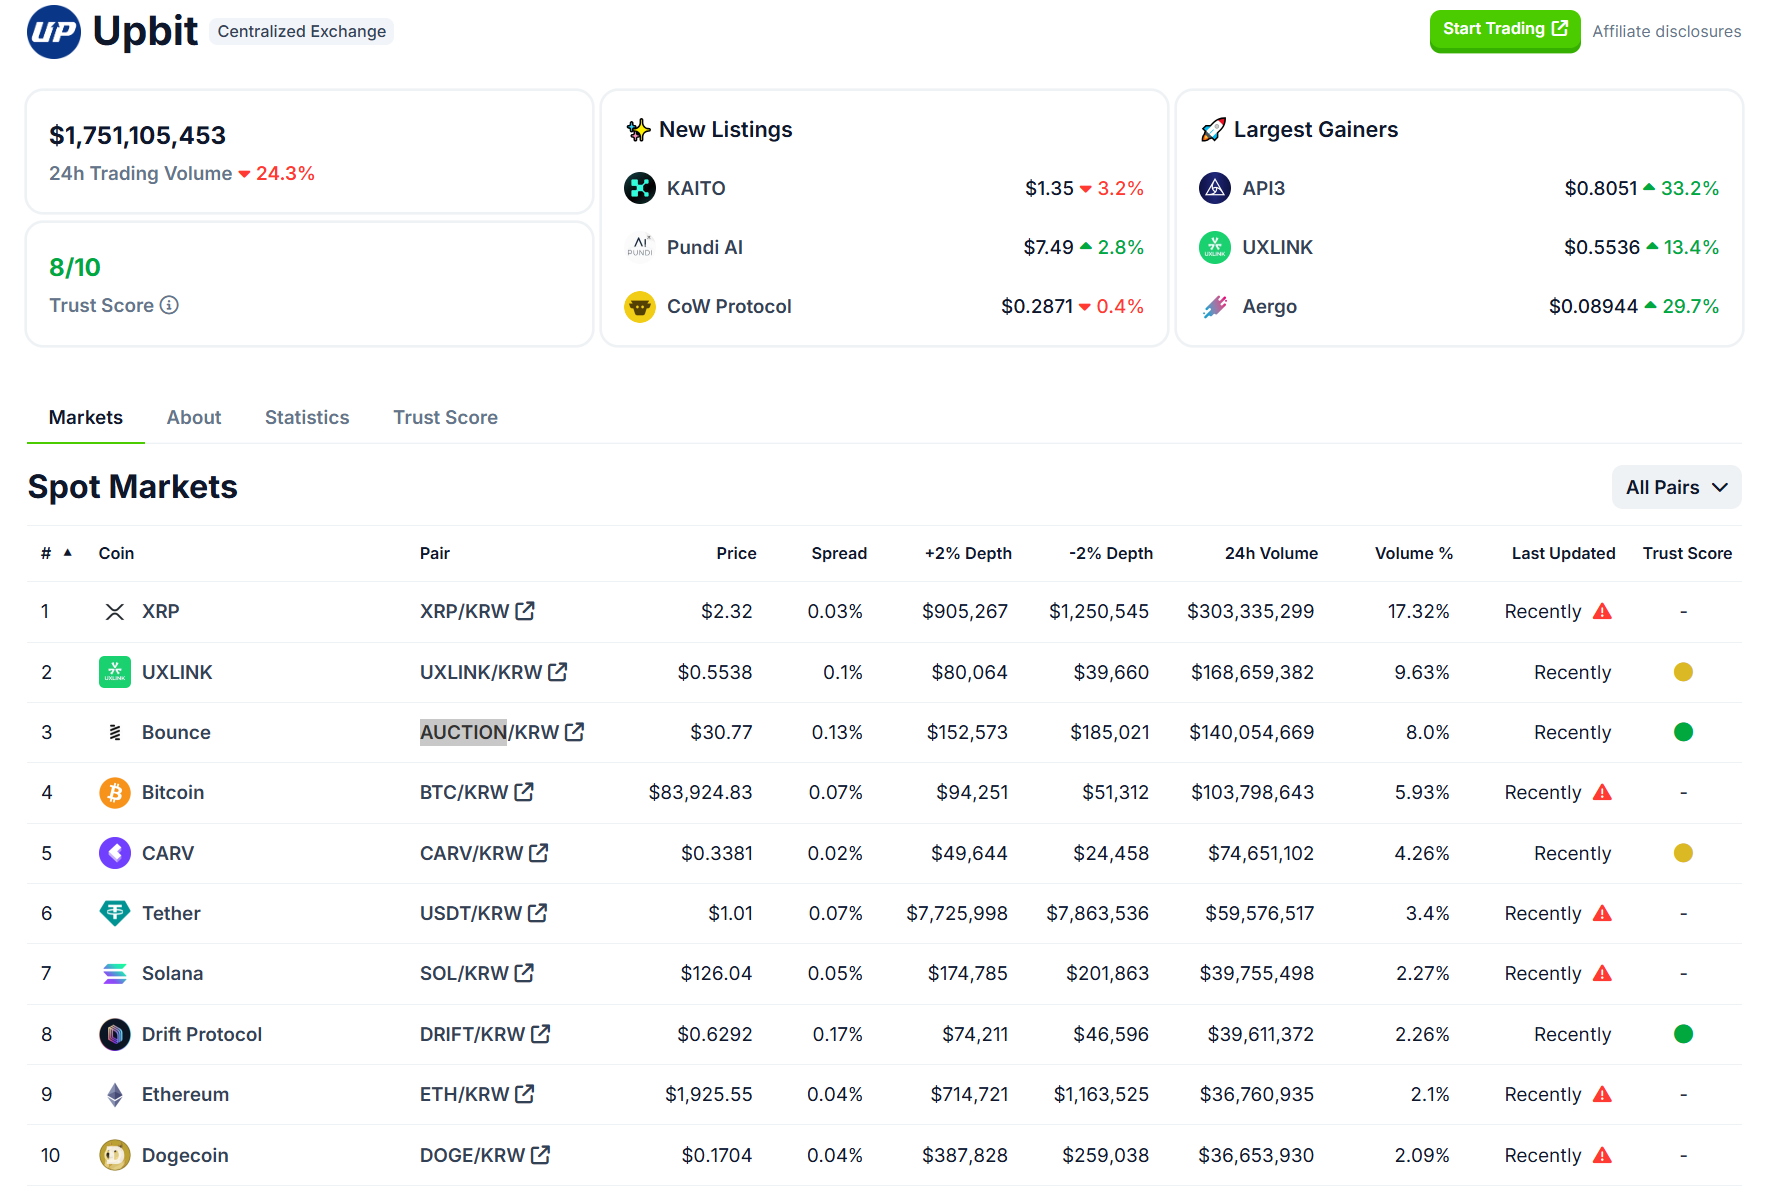This screenshot has width=1770, height=1191.
Task: Click green trust score dot for Drift Protocol
Action: (x=1683, y=1034)
